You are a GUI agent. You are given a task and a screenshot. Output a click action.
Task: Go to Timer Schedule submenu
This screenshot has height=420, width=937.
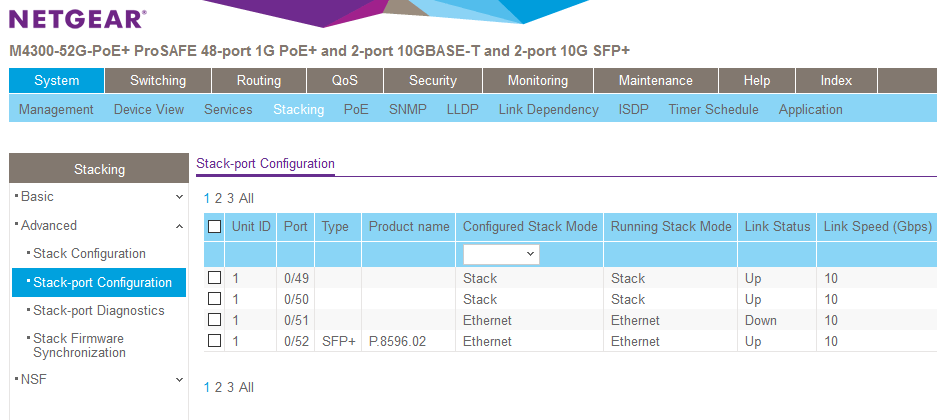coord(714,109)
